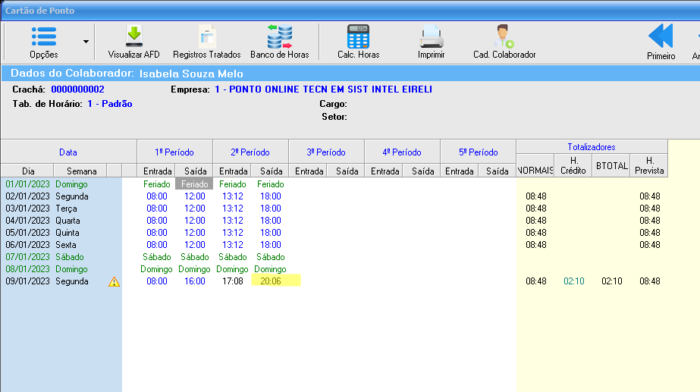The image size is (700, 392).
Task: Click collaborator name Isabela Souza Melo
Action: [x=191, y=74]
